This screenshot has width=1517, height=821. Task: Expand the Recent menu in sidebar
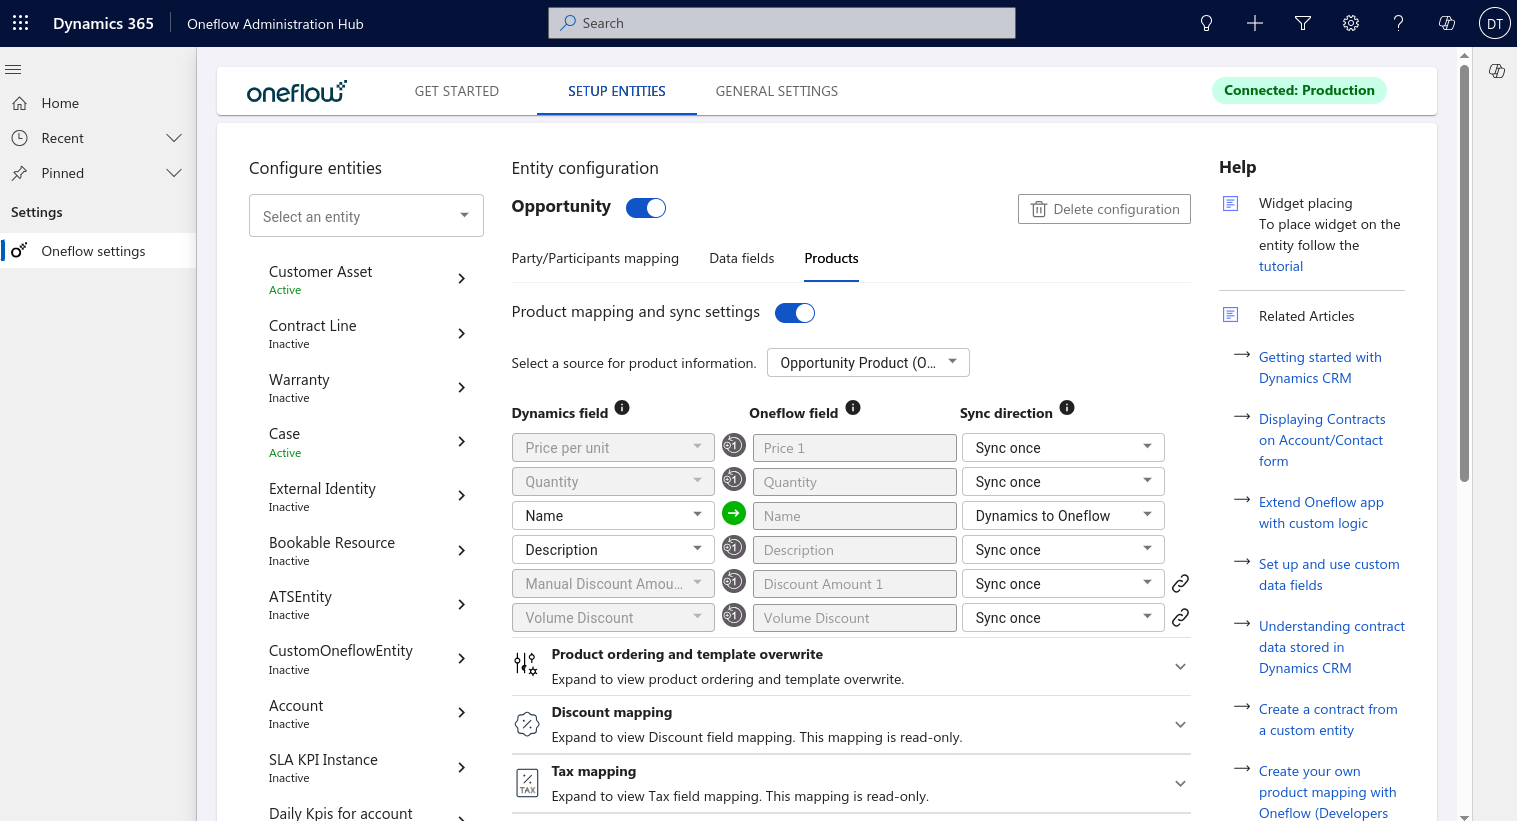coord(174,138)
